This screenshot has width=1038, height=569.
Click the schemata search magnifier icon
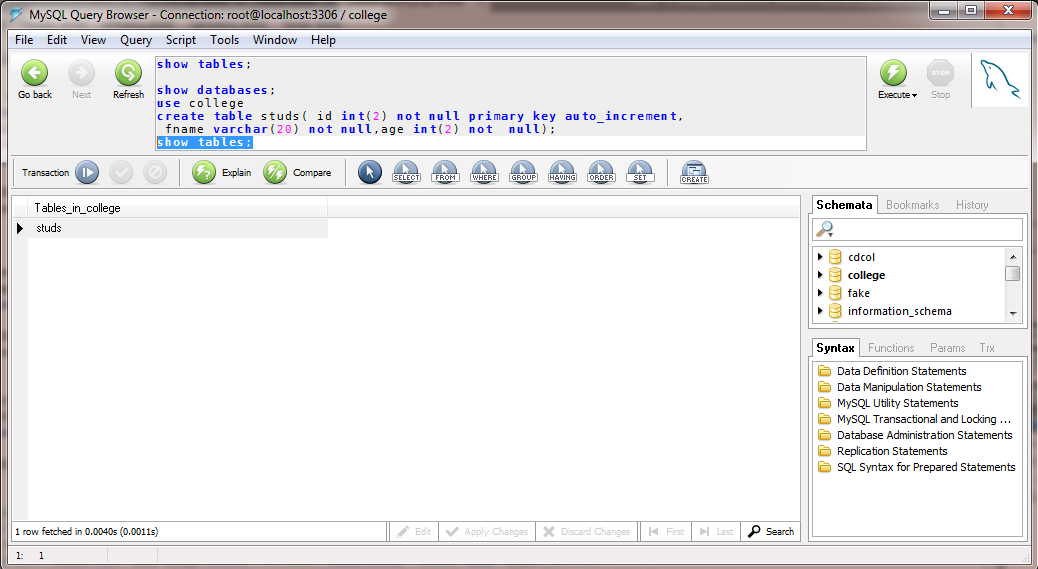(824, 230)
